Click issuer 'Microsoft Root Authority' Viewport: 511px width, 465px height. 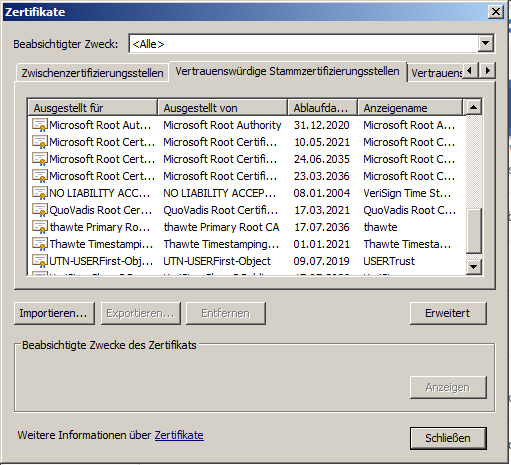pyautogui.click(x=222, y=125)
